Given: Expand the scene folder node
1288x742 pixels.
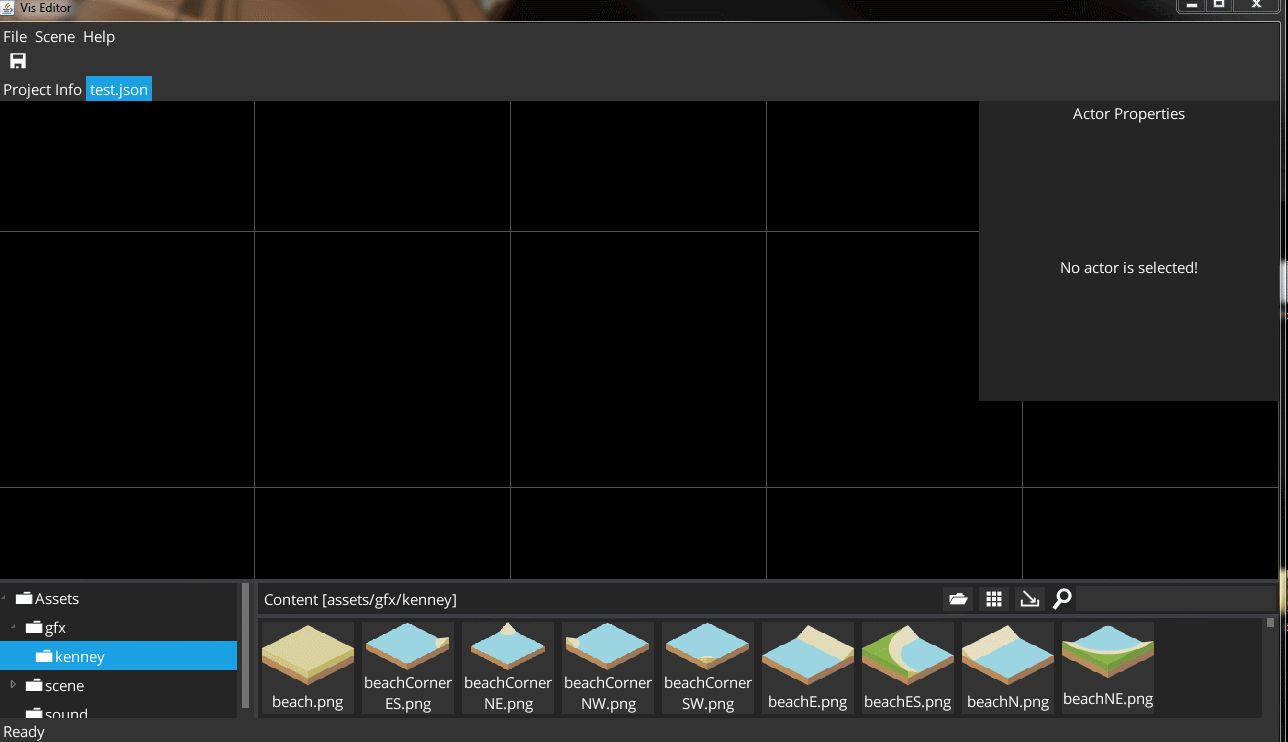Looking at the screenshot, I should [14, 685].
